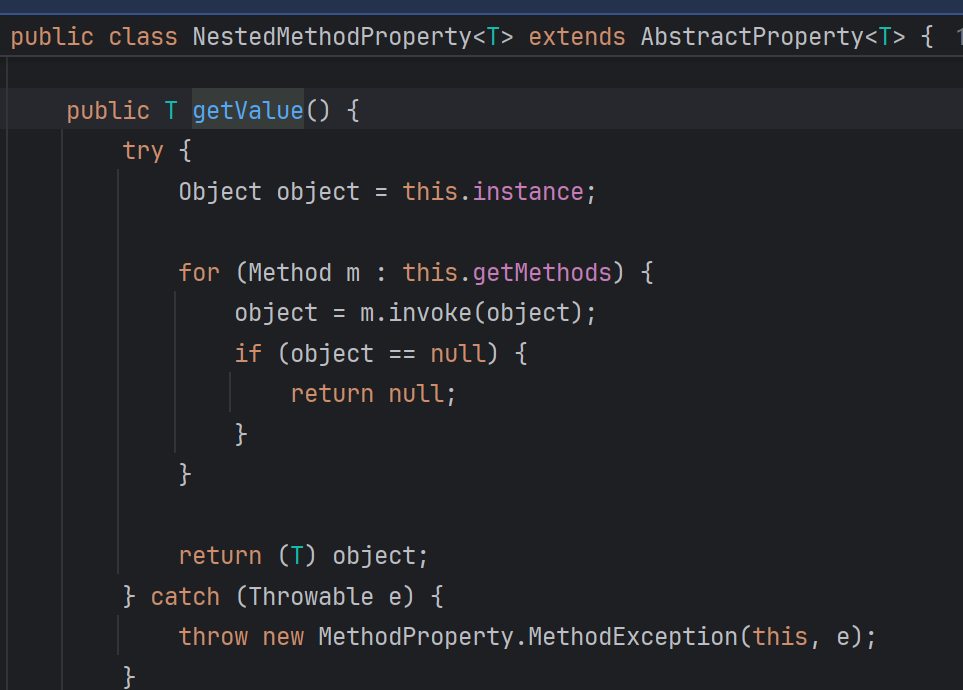Click MethodProperty in the throw statement
963x690 pixels.
click(x=416, y=637)
